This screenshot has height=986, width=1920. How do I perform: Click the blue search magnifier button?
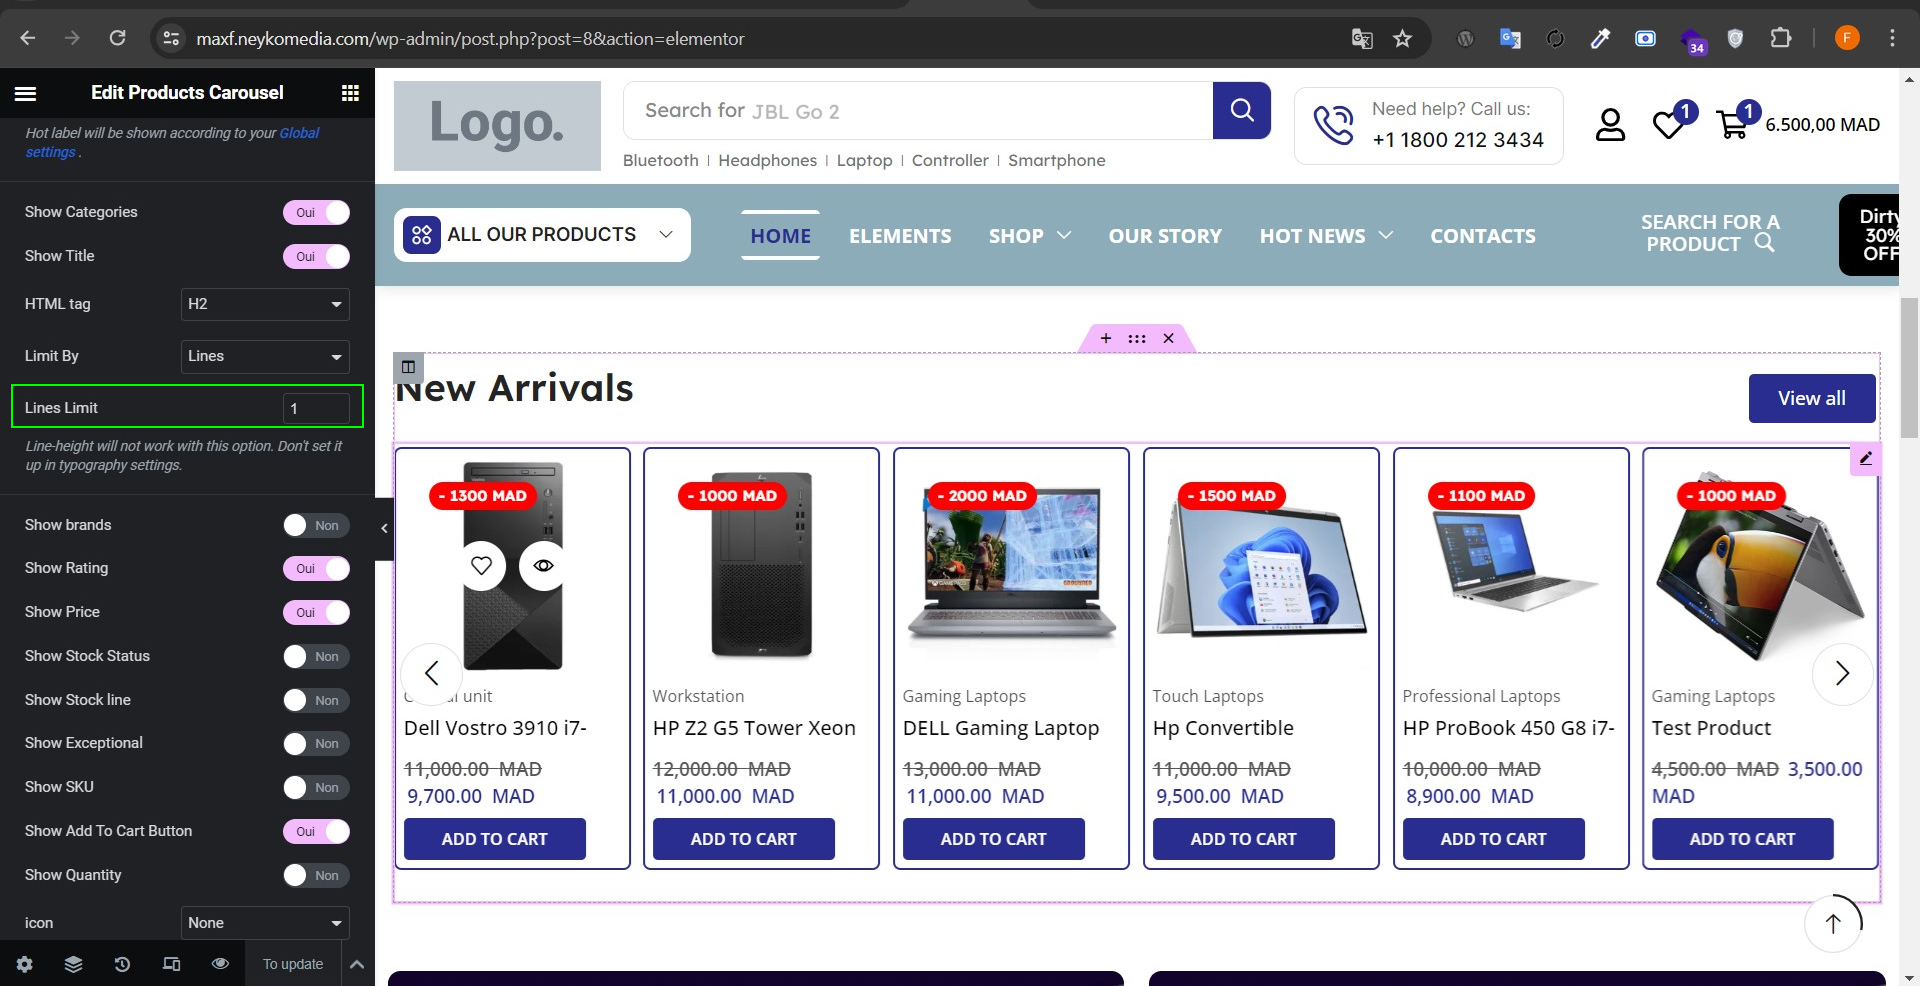point(1242,110)
